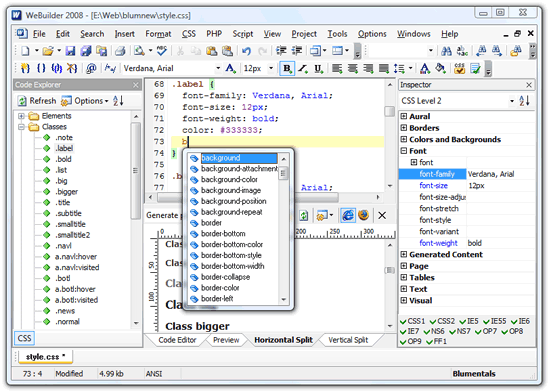Close the Code Explorer panel
Screen dimensions: 549x392
136,85
